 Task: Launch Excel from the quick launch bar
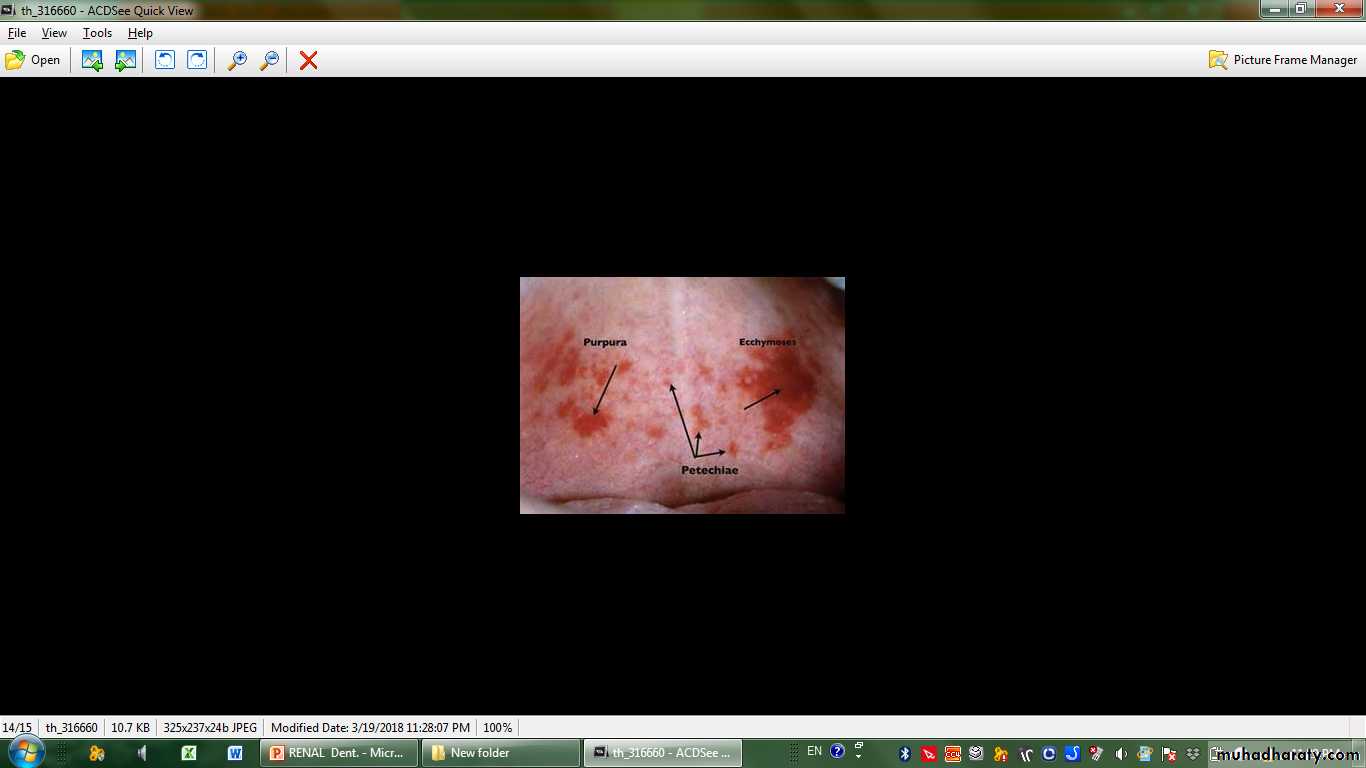tap(188, 753)
